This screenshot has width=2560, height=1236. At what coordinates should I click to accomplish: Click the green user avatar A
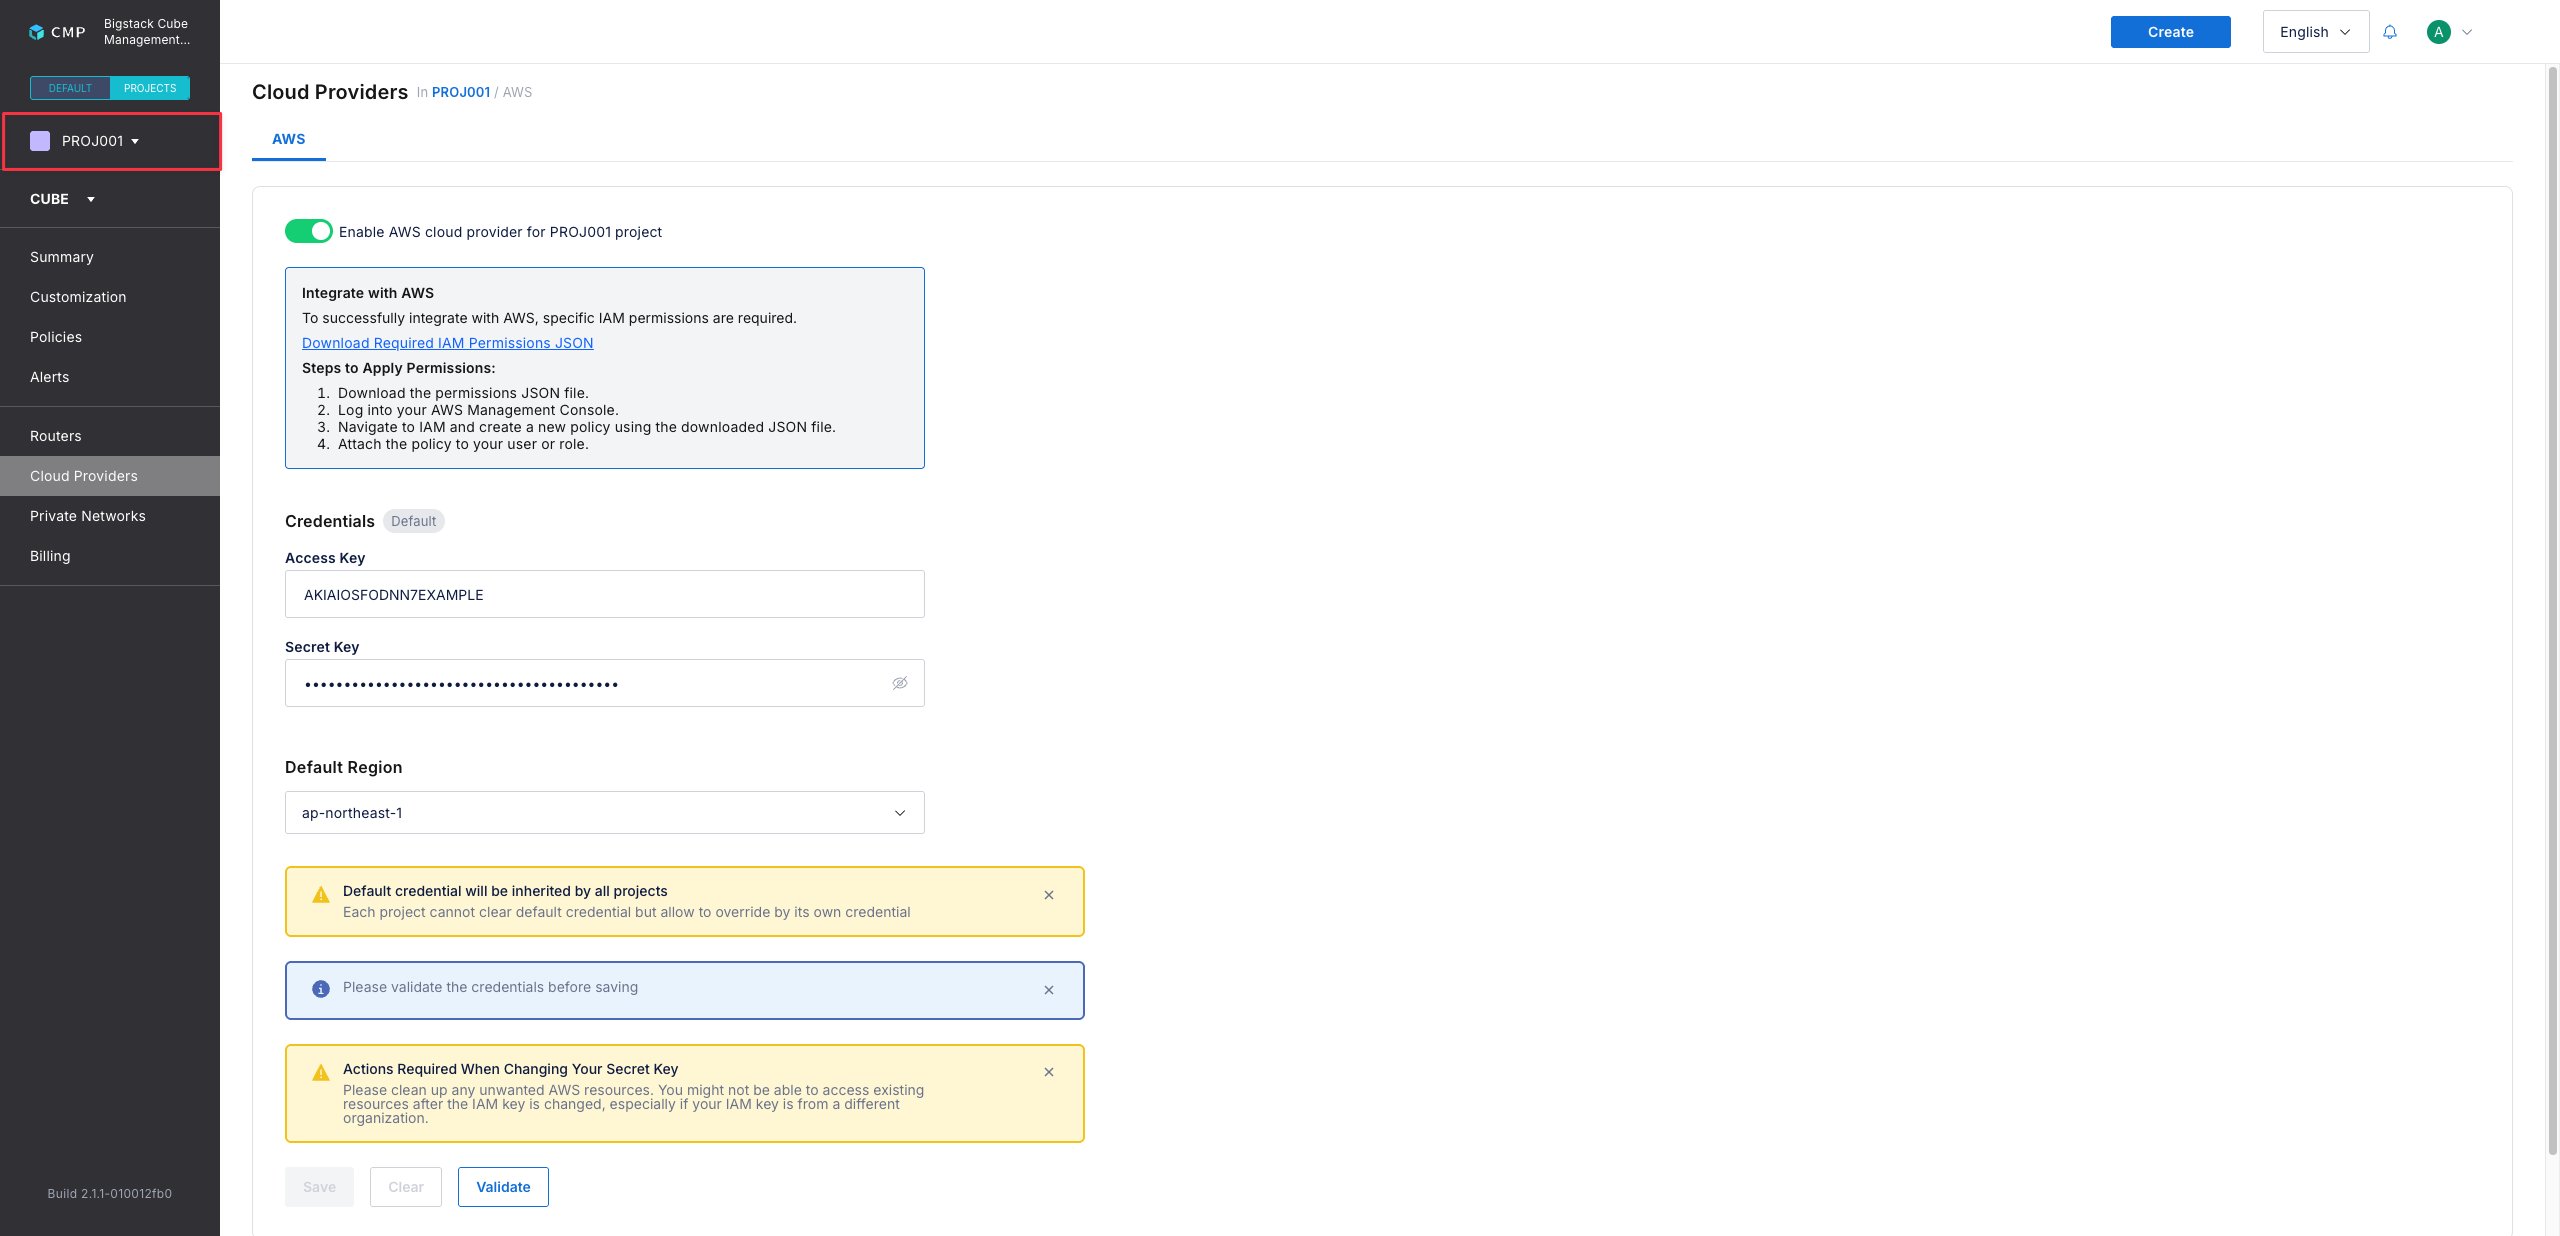[2439, 32]
